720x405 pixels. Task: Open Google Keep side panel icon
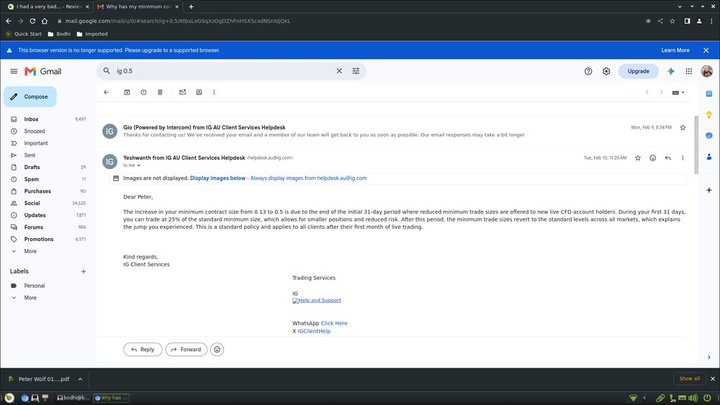(709, 115)
